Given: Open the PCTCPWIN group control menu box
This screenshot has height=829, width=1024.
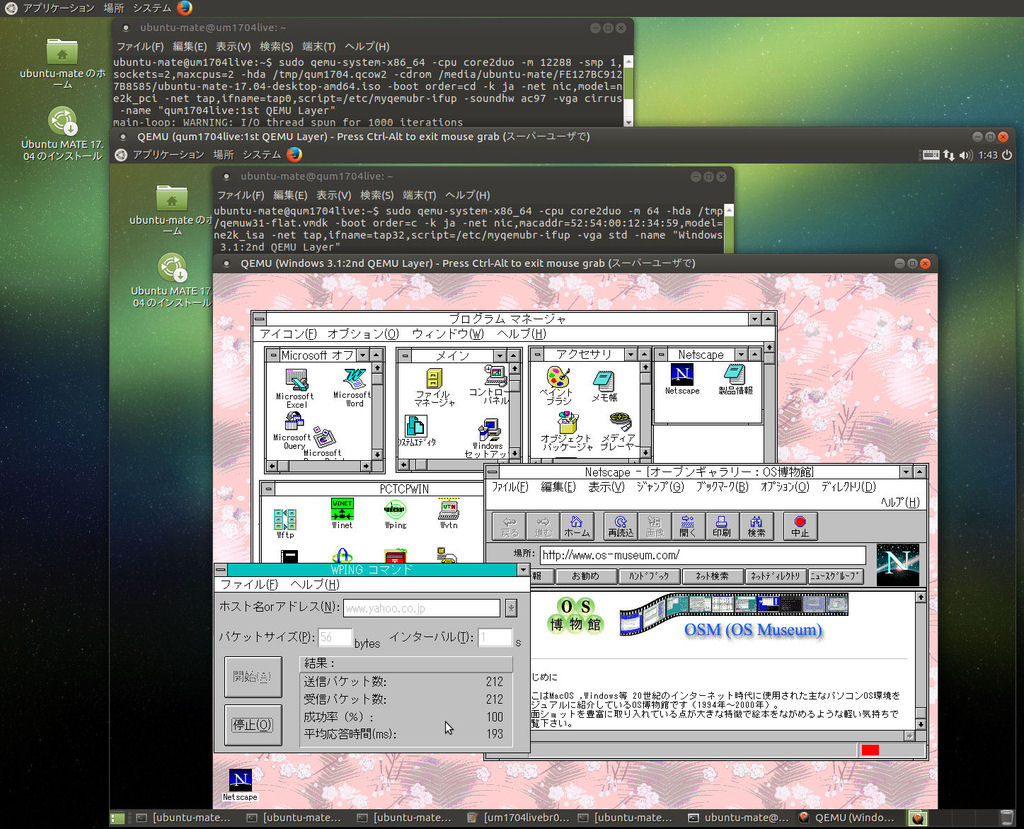Looking at the screenshot, I should (268, 488).
